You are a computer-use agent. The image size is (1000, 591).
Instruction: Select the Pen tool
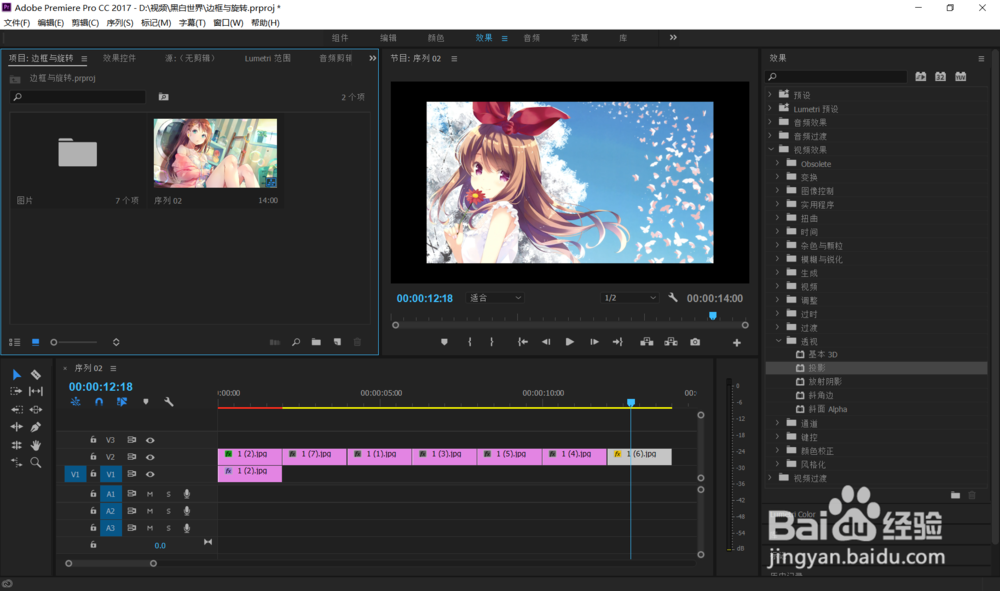tap(36, 427)
